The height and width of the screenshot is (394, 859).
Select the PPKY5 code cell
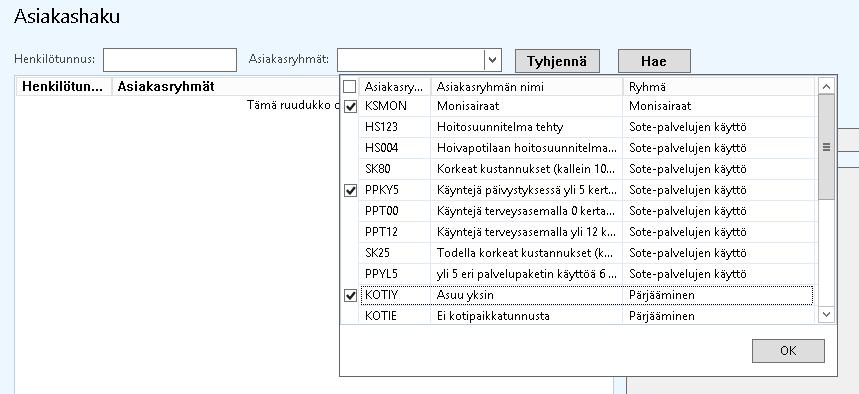(395, 190)
